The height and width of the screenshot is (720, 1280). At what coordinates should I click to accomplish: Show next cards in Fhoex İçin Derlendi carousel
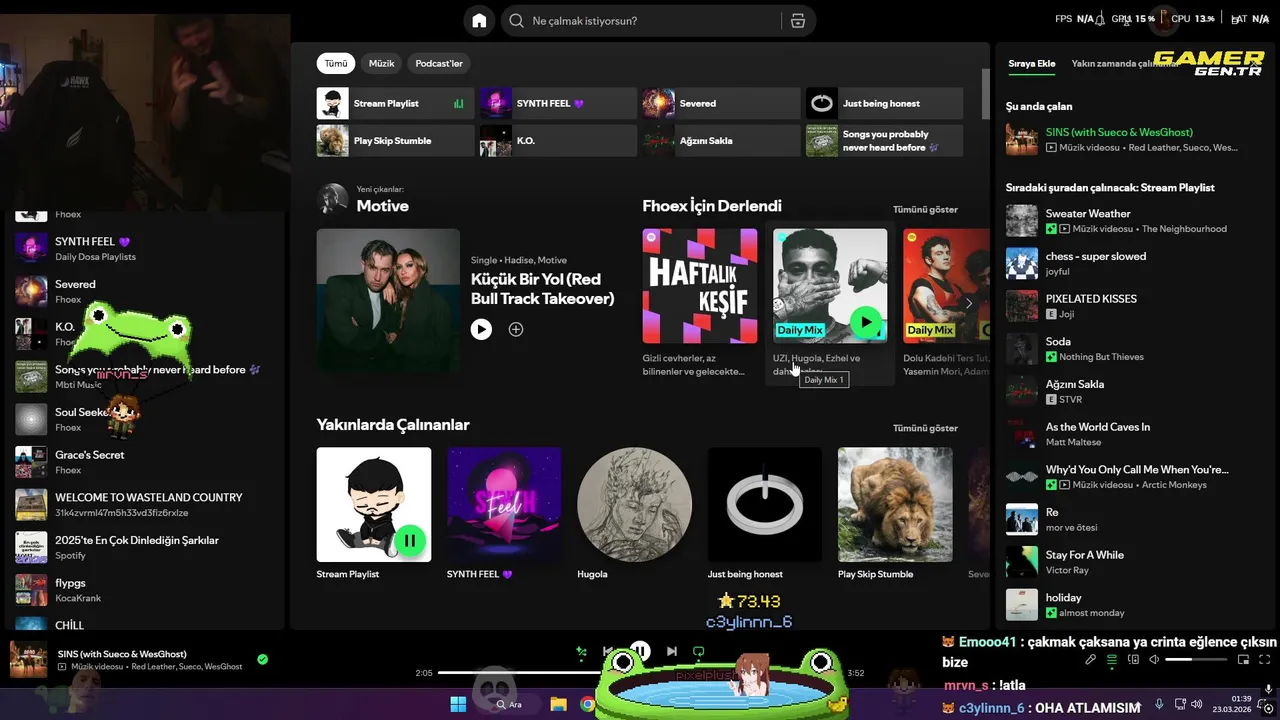[968, 303]
